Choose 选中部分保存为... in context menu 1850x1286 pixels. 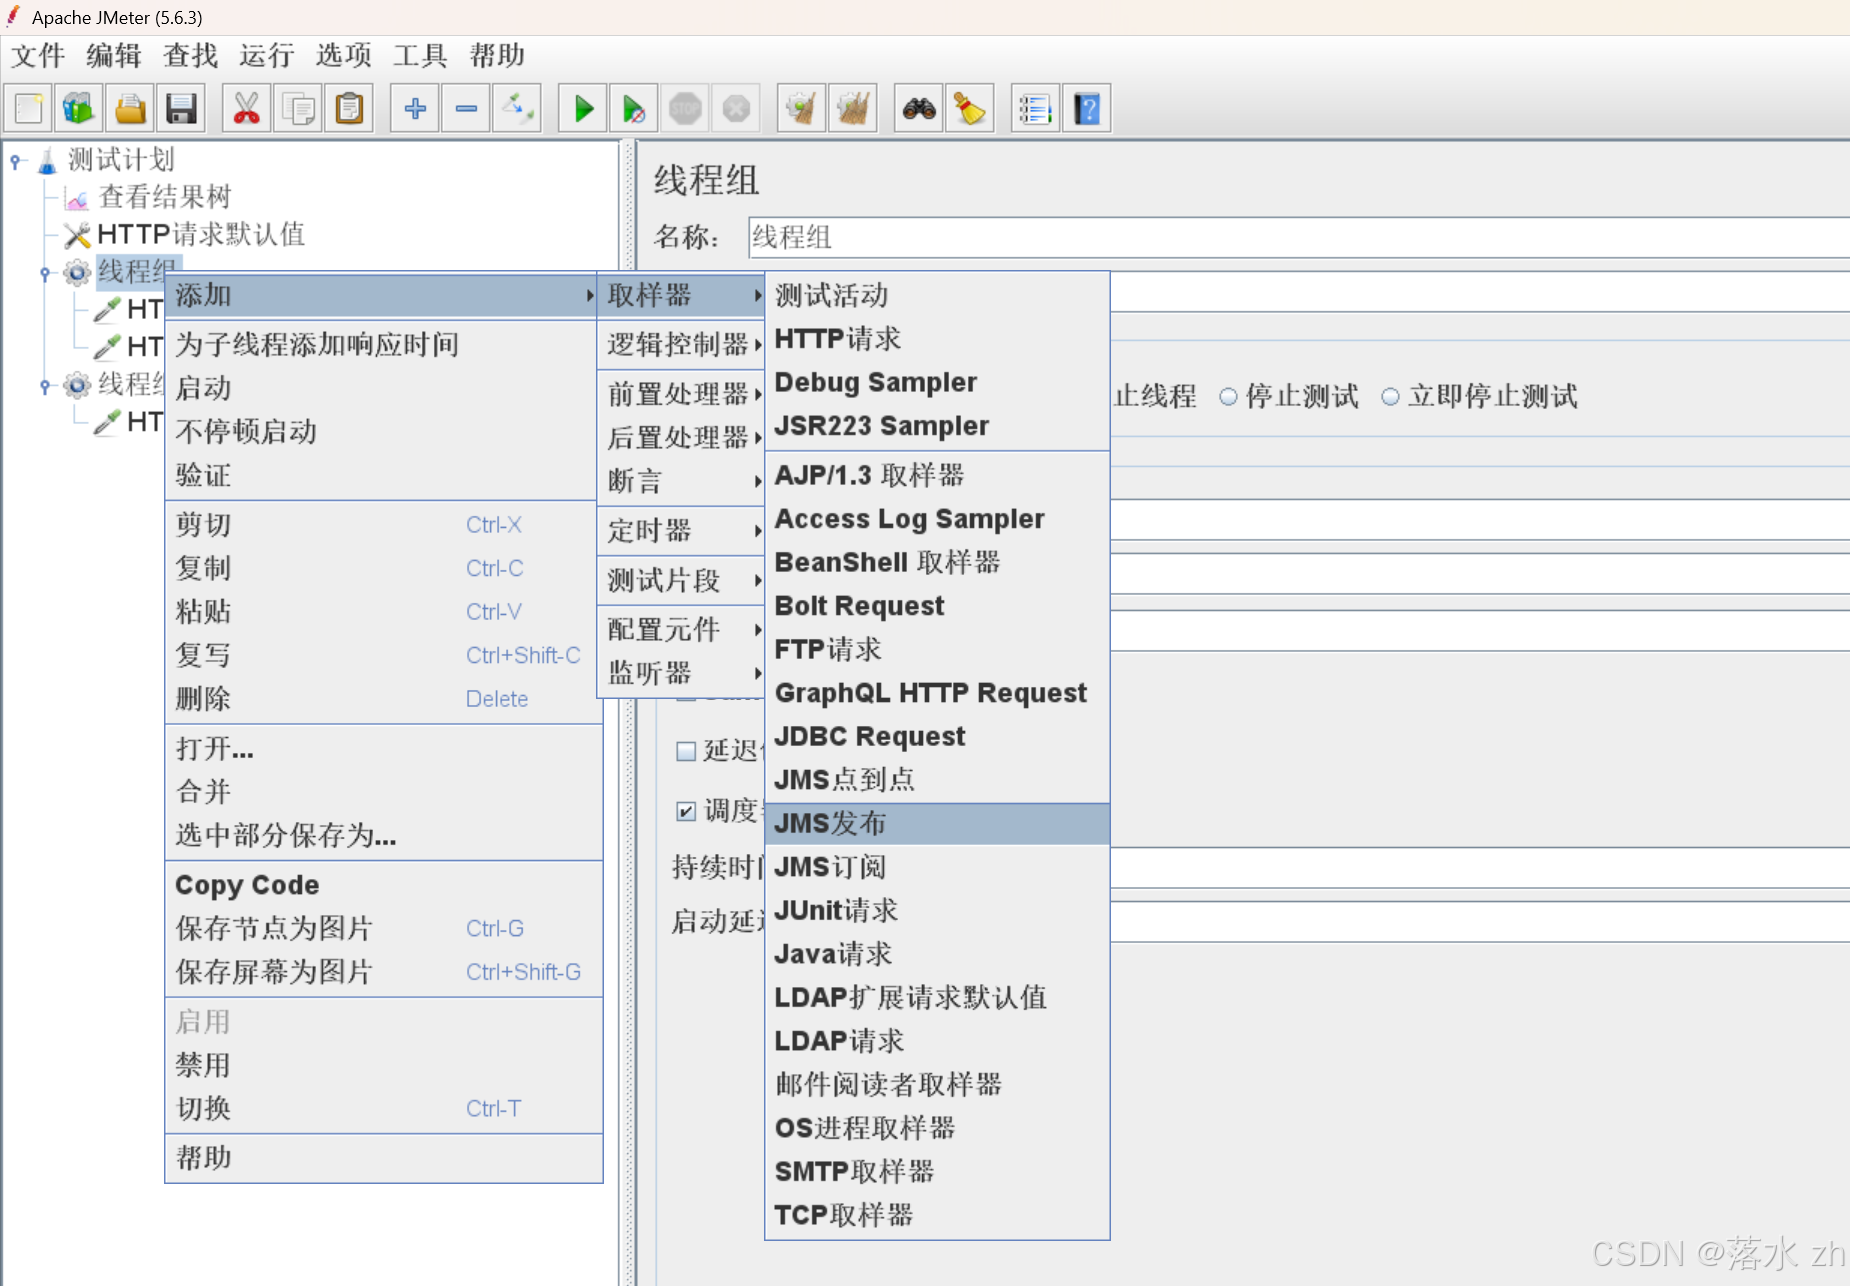[x=384, y=836]
